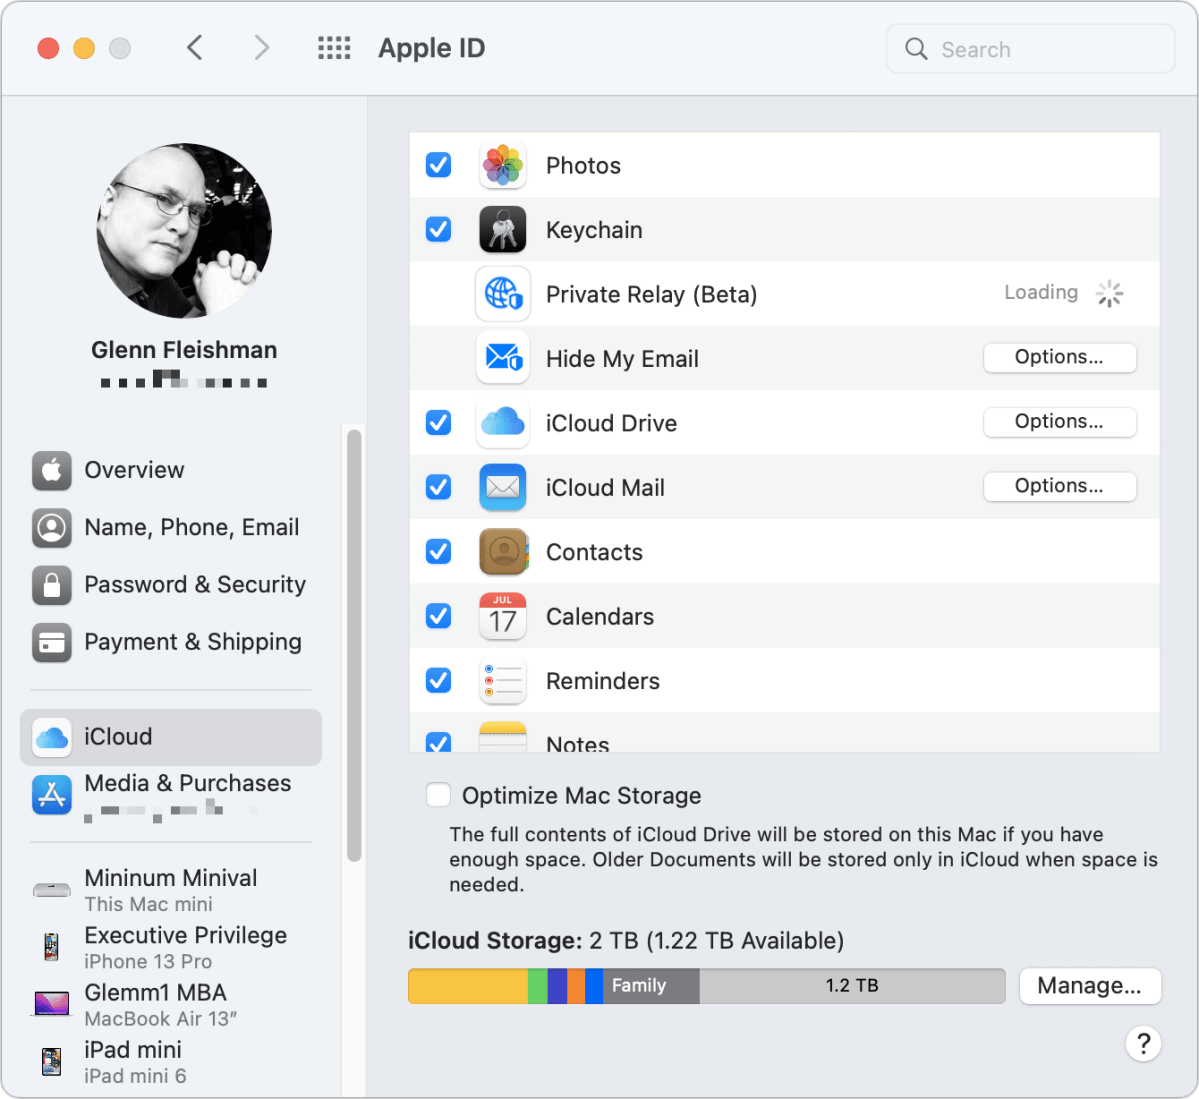Click the Hide My Email envelope icon
1199x1099 pixels.
(x=502, y=358)
